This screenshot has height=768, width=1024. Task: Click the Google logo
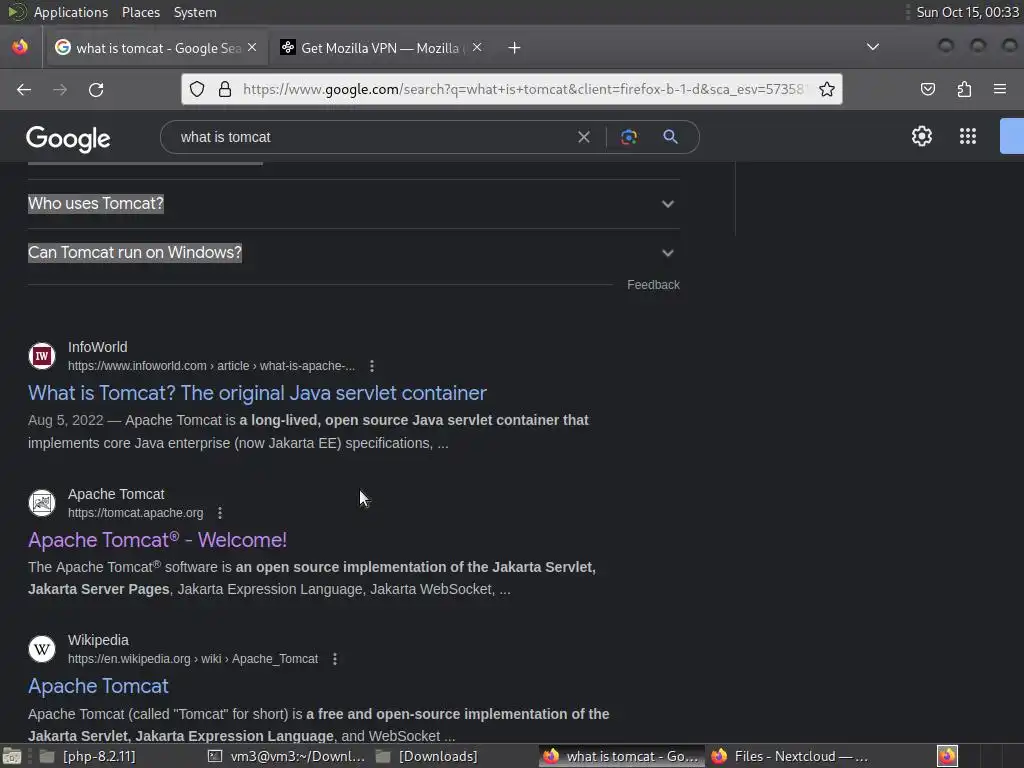(68, 138)
